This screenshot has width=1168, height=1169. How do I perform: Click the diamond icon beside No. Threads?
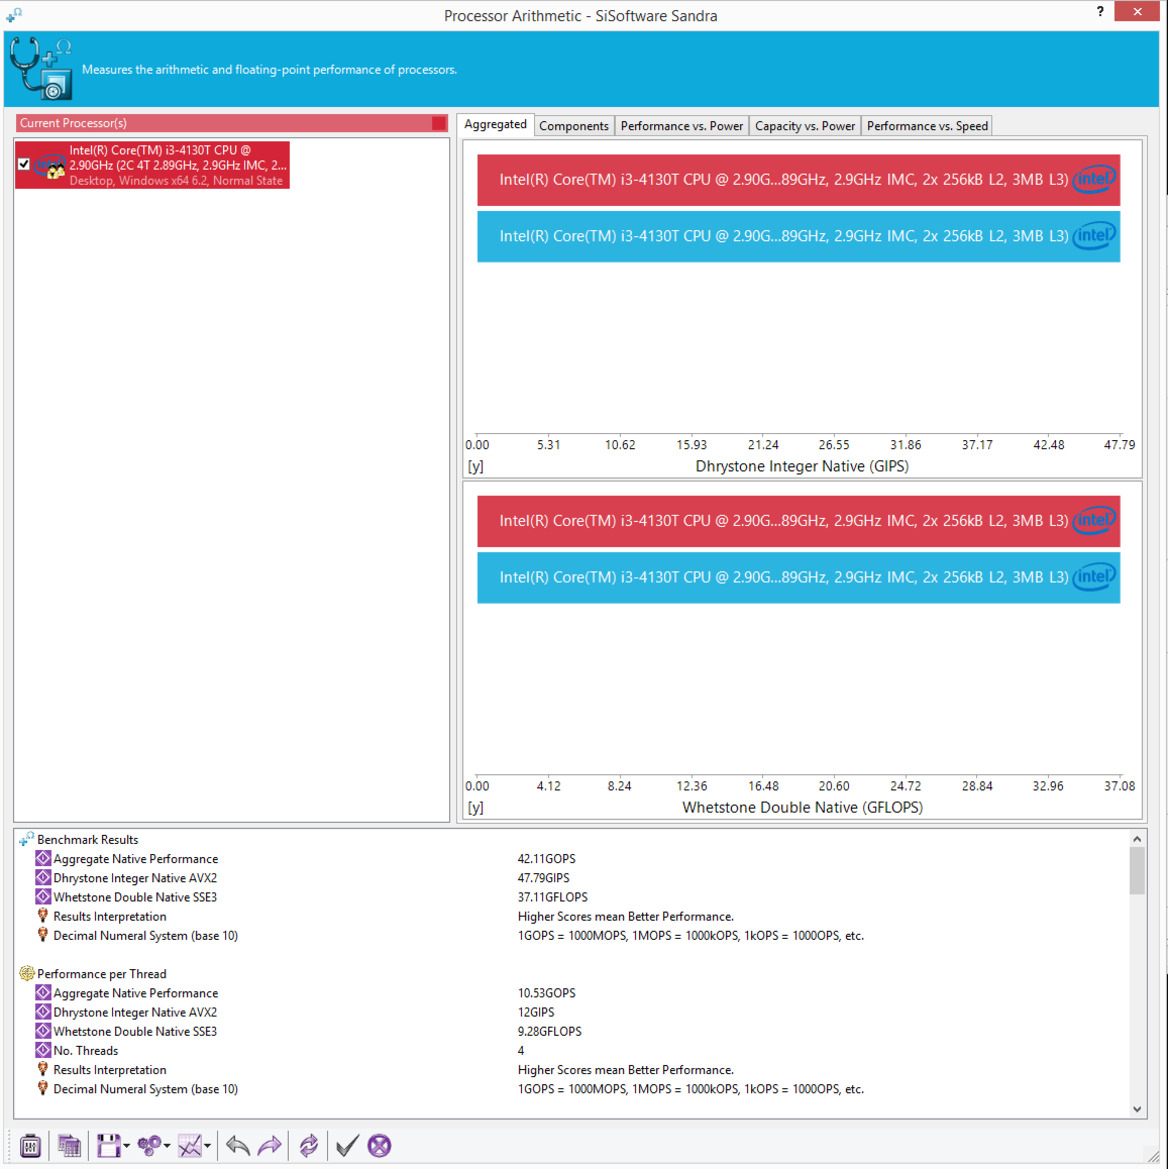coord(43,1050)
